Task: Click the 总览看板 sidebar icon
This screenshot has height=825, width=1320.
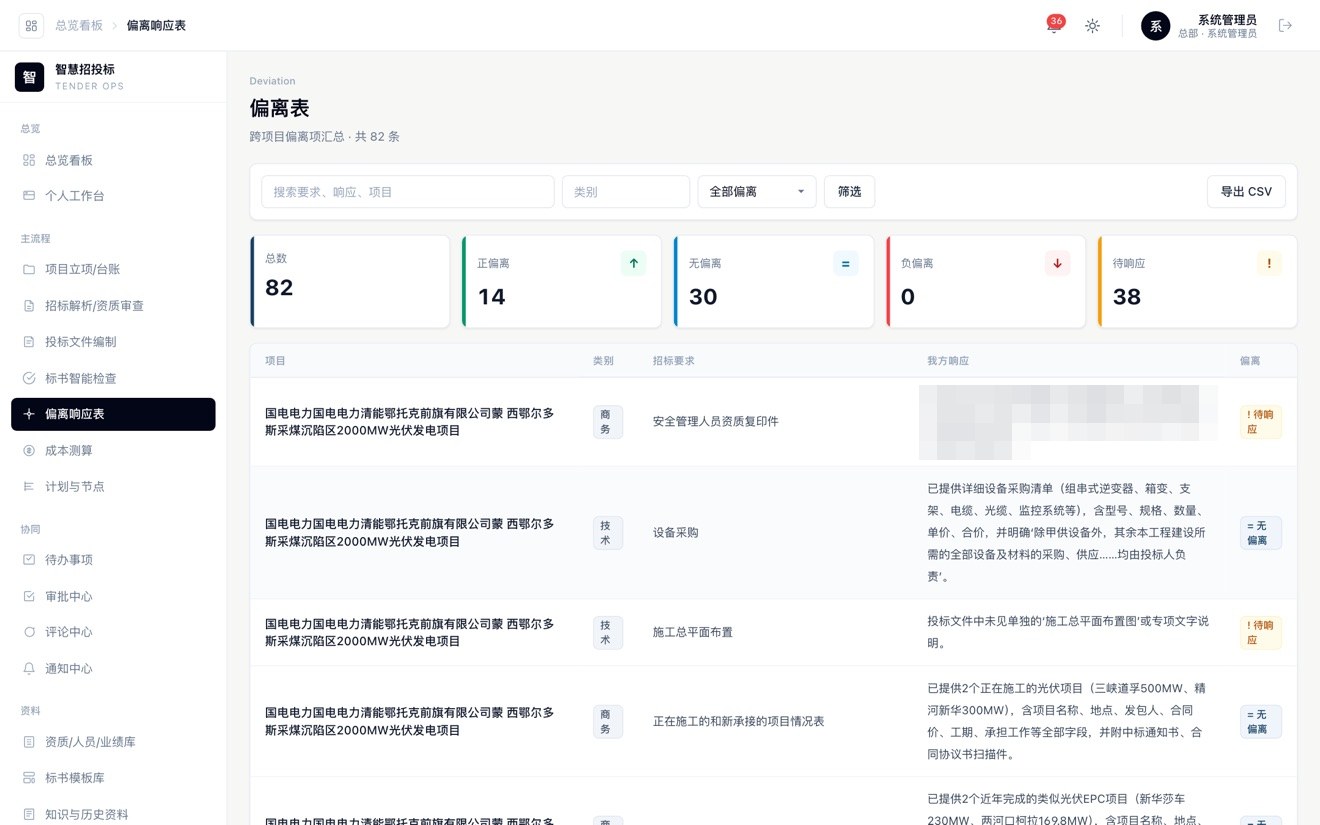Action: [29, 160]
